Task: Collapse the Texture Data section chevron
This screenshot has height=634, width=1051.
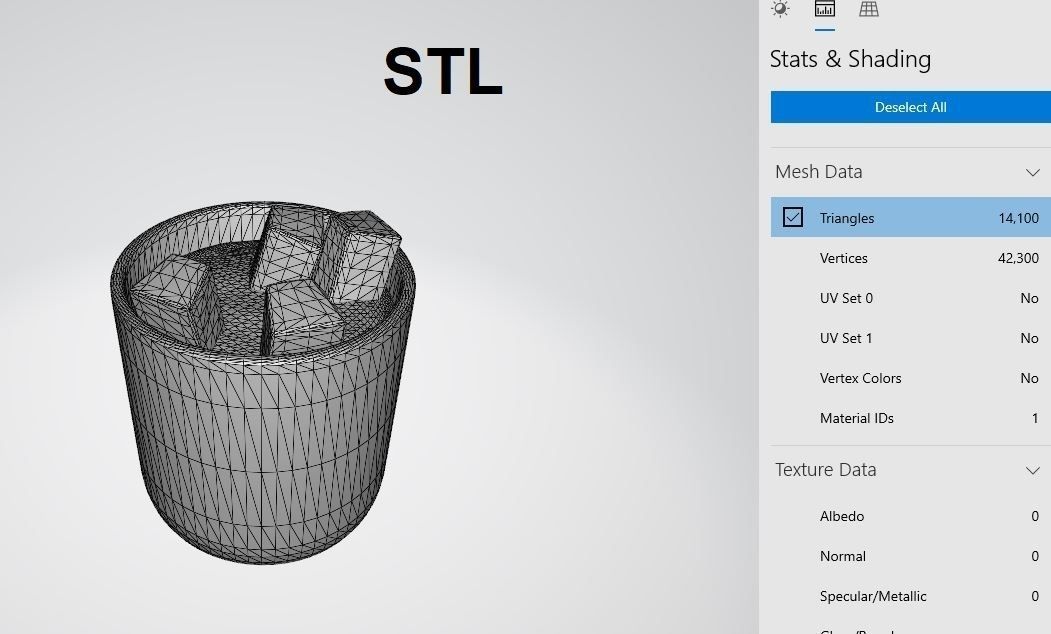Action: [x=1032, y=470]
